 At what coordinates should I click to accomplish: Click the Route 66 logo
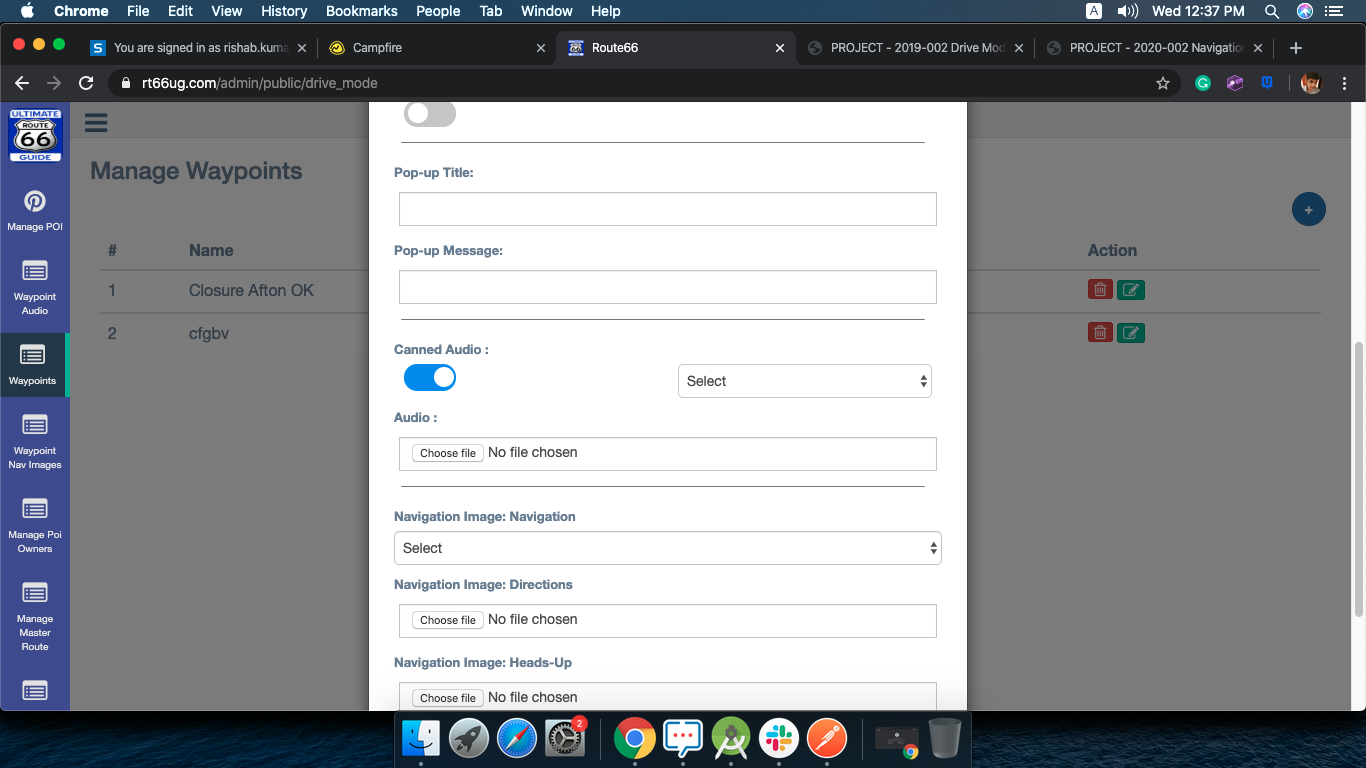[35, 135]
